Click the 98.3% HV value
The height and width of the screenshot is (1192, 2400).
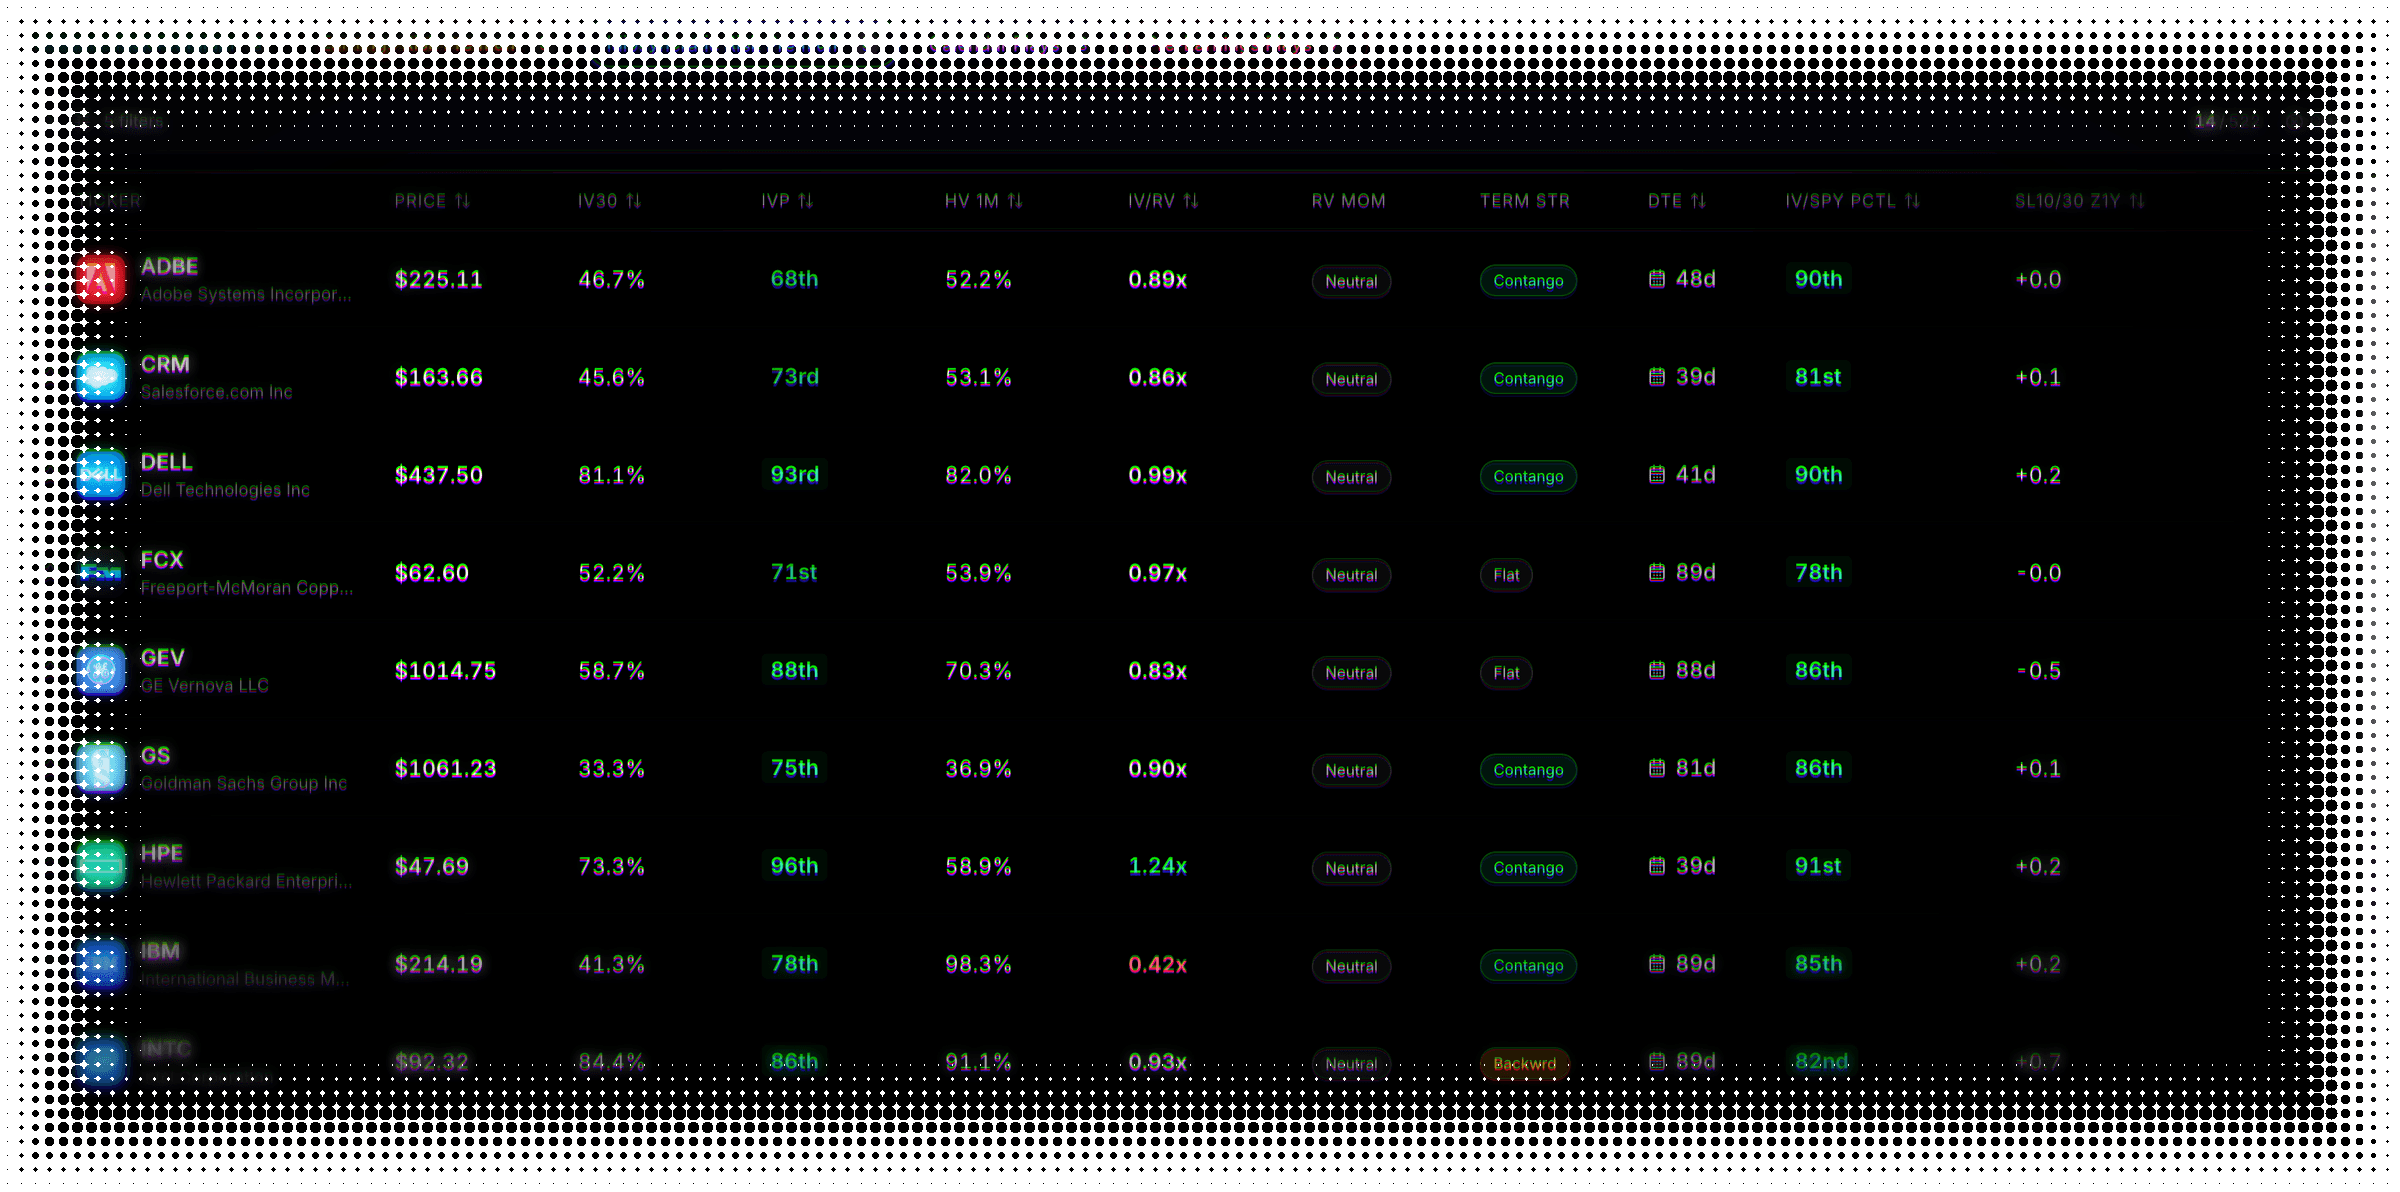tap(978, 965)
